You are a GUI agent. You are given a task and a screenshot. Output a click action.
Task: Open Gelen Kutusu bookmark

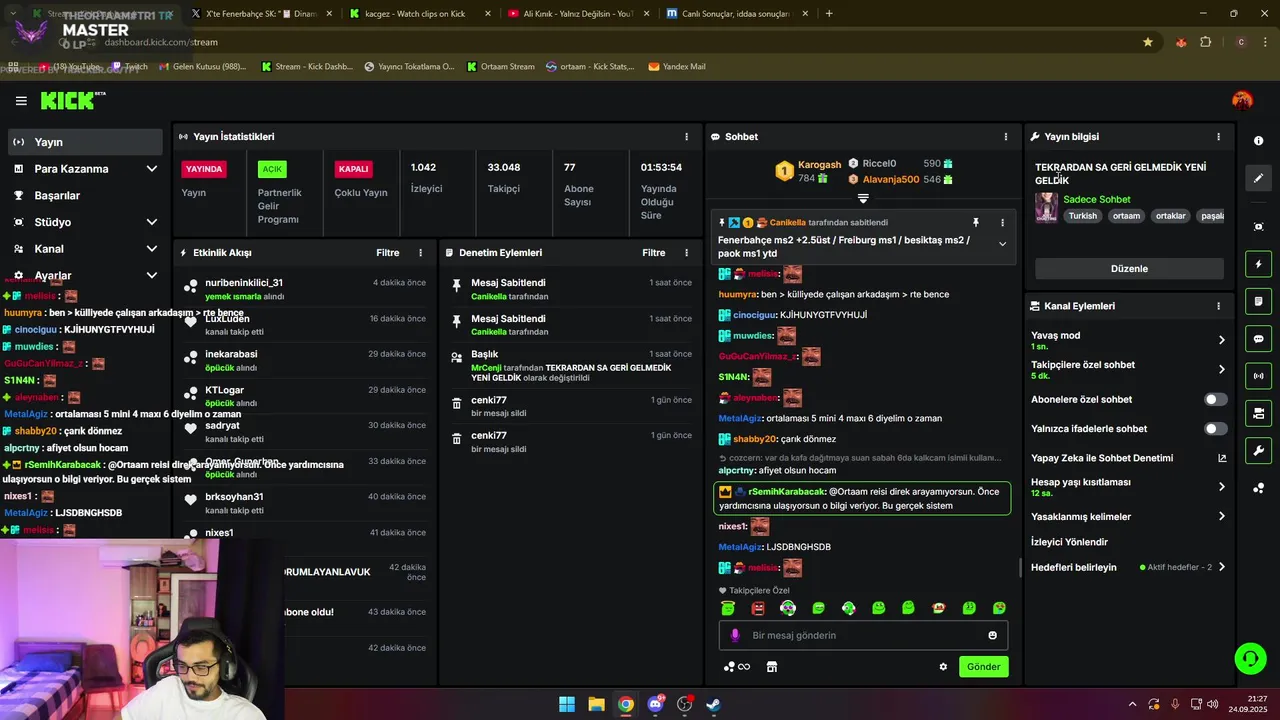201,67
